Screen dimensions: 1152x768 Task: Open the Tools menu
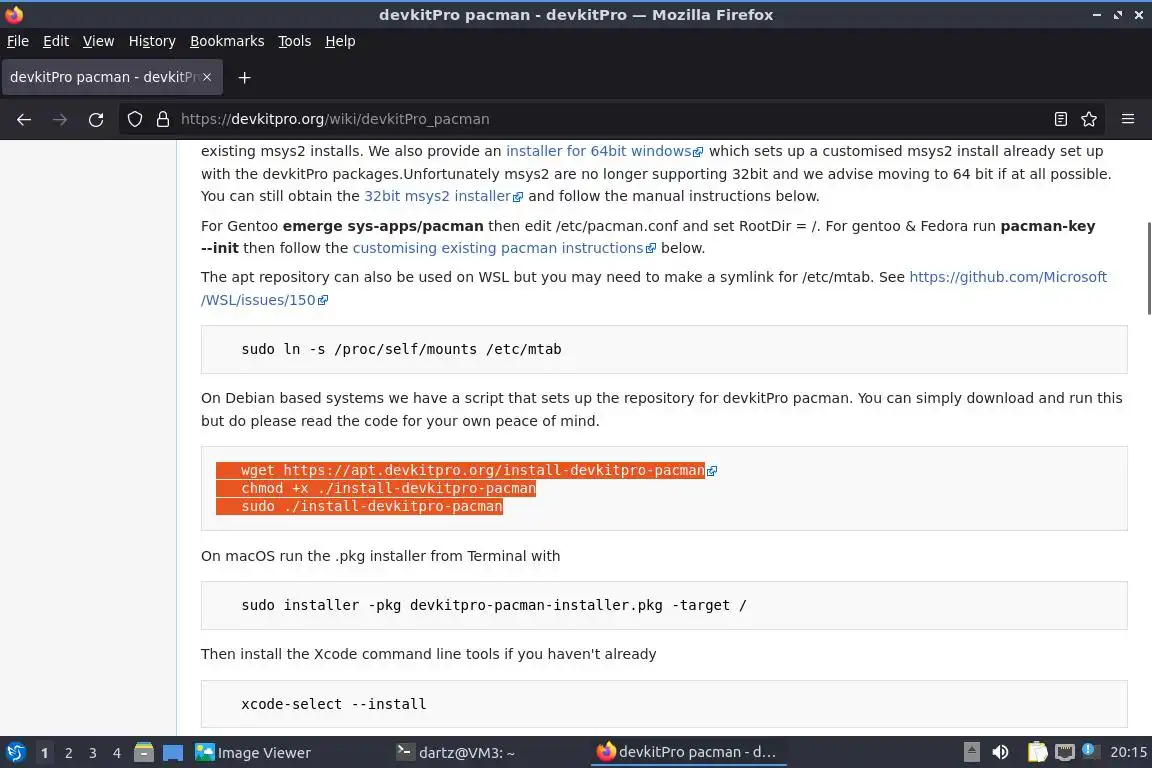[295, 41]
